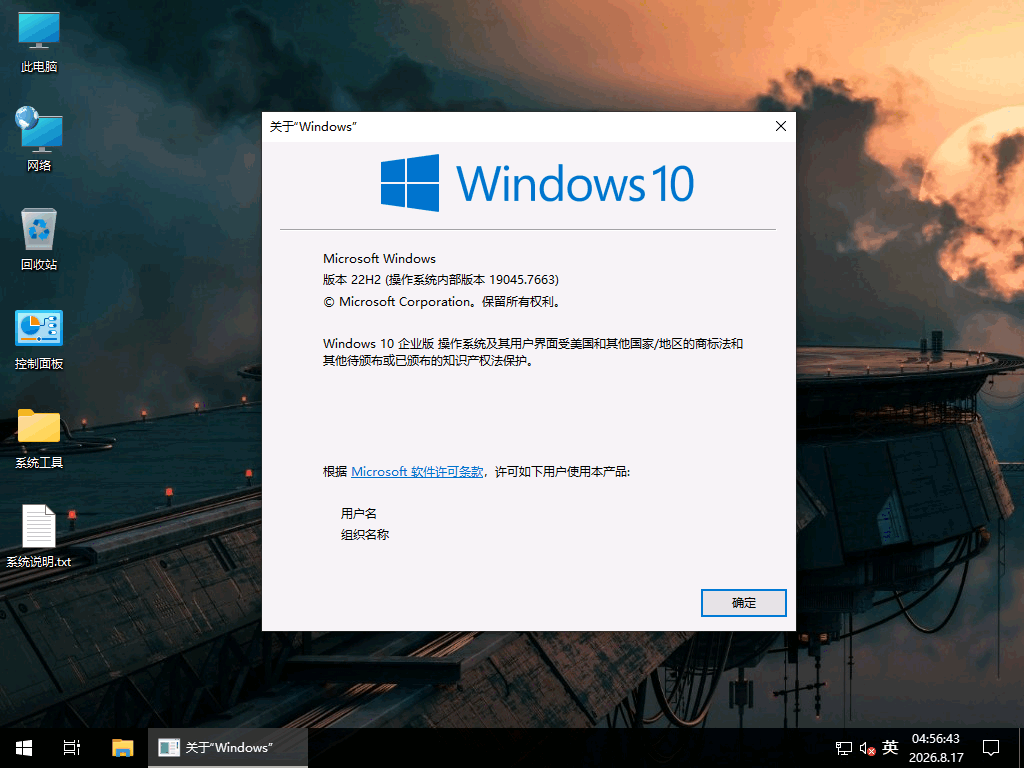Select the 回收站 recycle bin icon
This screenshot has height=768, width=1024.
click(39, 239)
